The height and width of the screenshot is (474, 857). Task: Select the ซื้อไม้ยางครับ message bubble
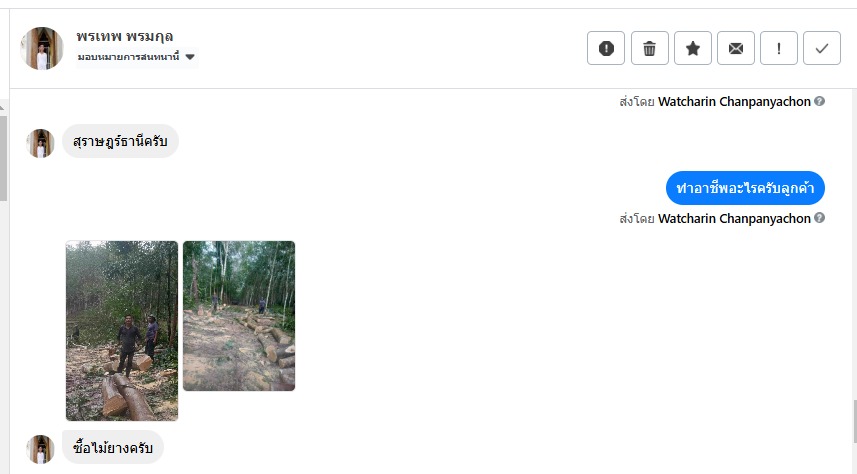113,447
